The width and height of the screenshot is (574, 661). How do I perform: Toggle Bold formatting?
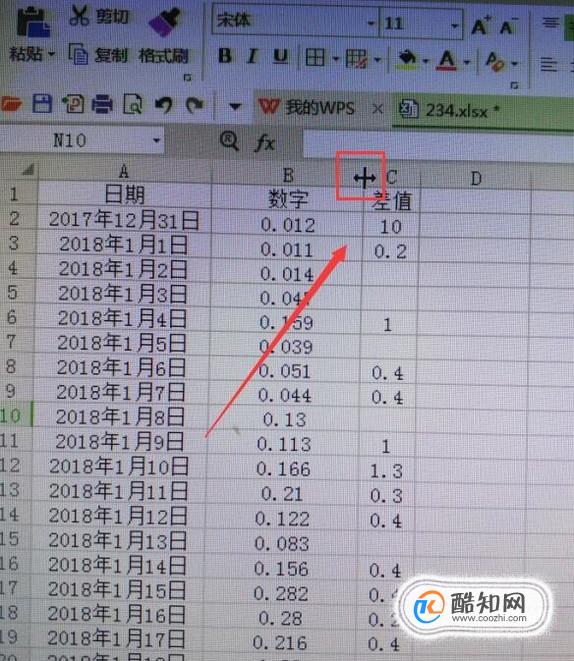(x=225, y=56)
